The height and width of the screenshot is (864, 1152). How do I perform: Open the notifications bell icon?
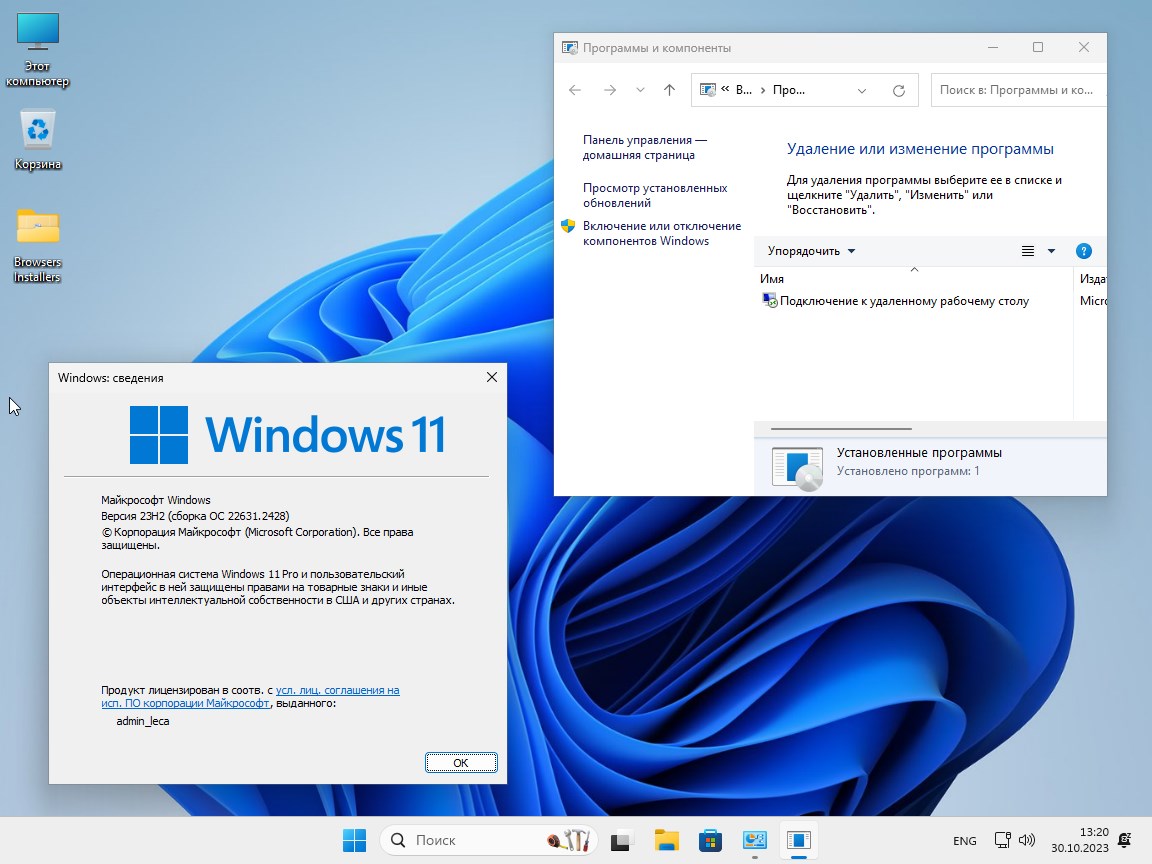point(1125,840)
